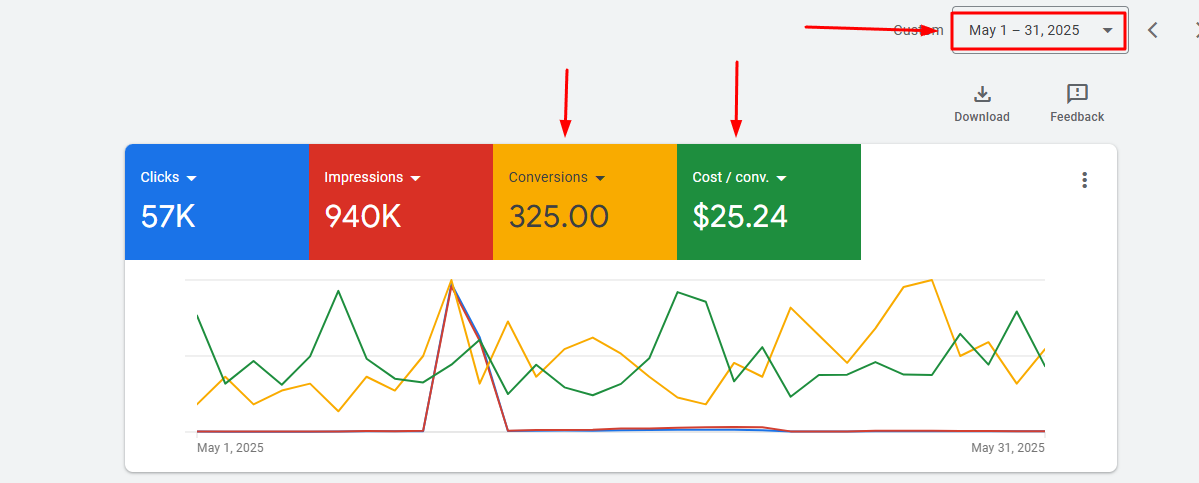Select the 940K impressions value
1199x483 pixels.
pos(362,217)
